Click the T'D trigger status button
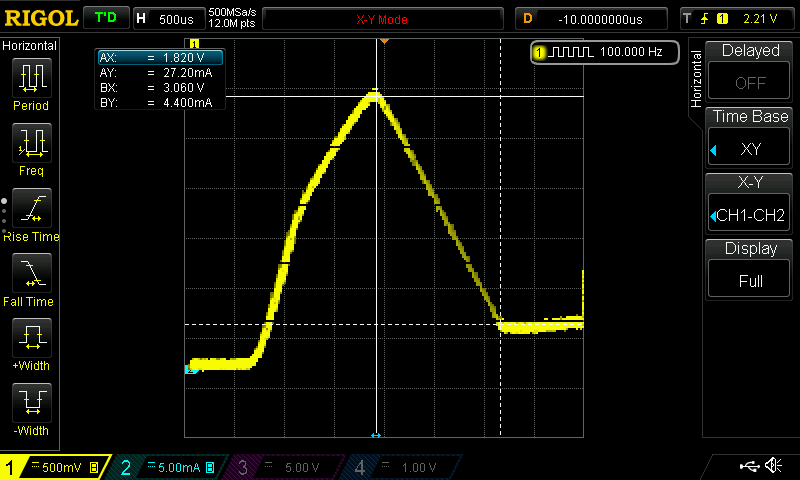 point(105,18)
